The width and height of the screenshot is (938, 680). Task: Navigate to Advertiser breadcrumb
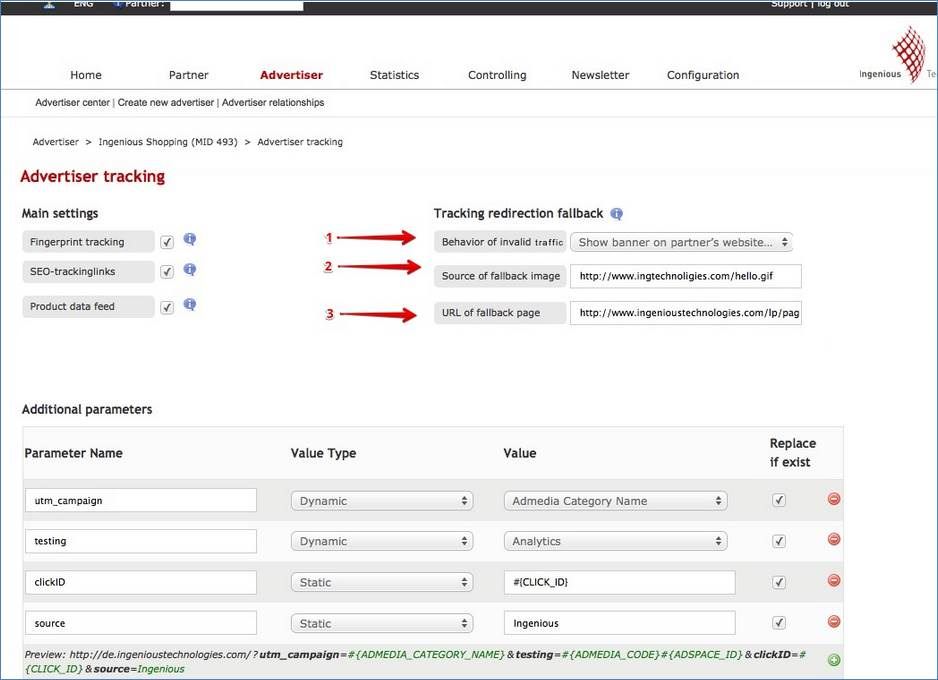click(56, 142)
